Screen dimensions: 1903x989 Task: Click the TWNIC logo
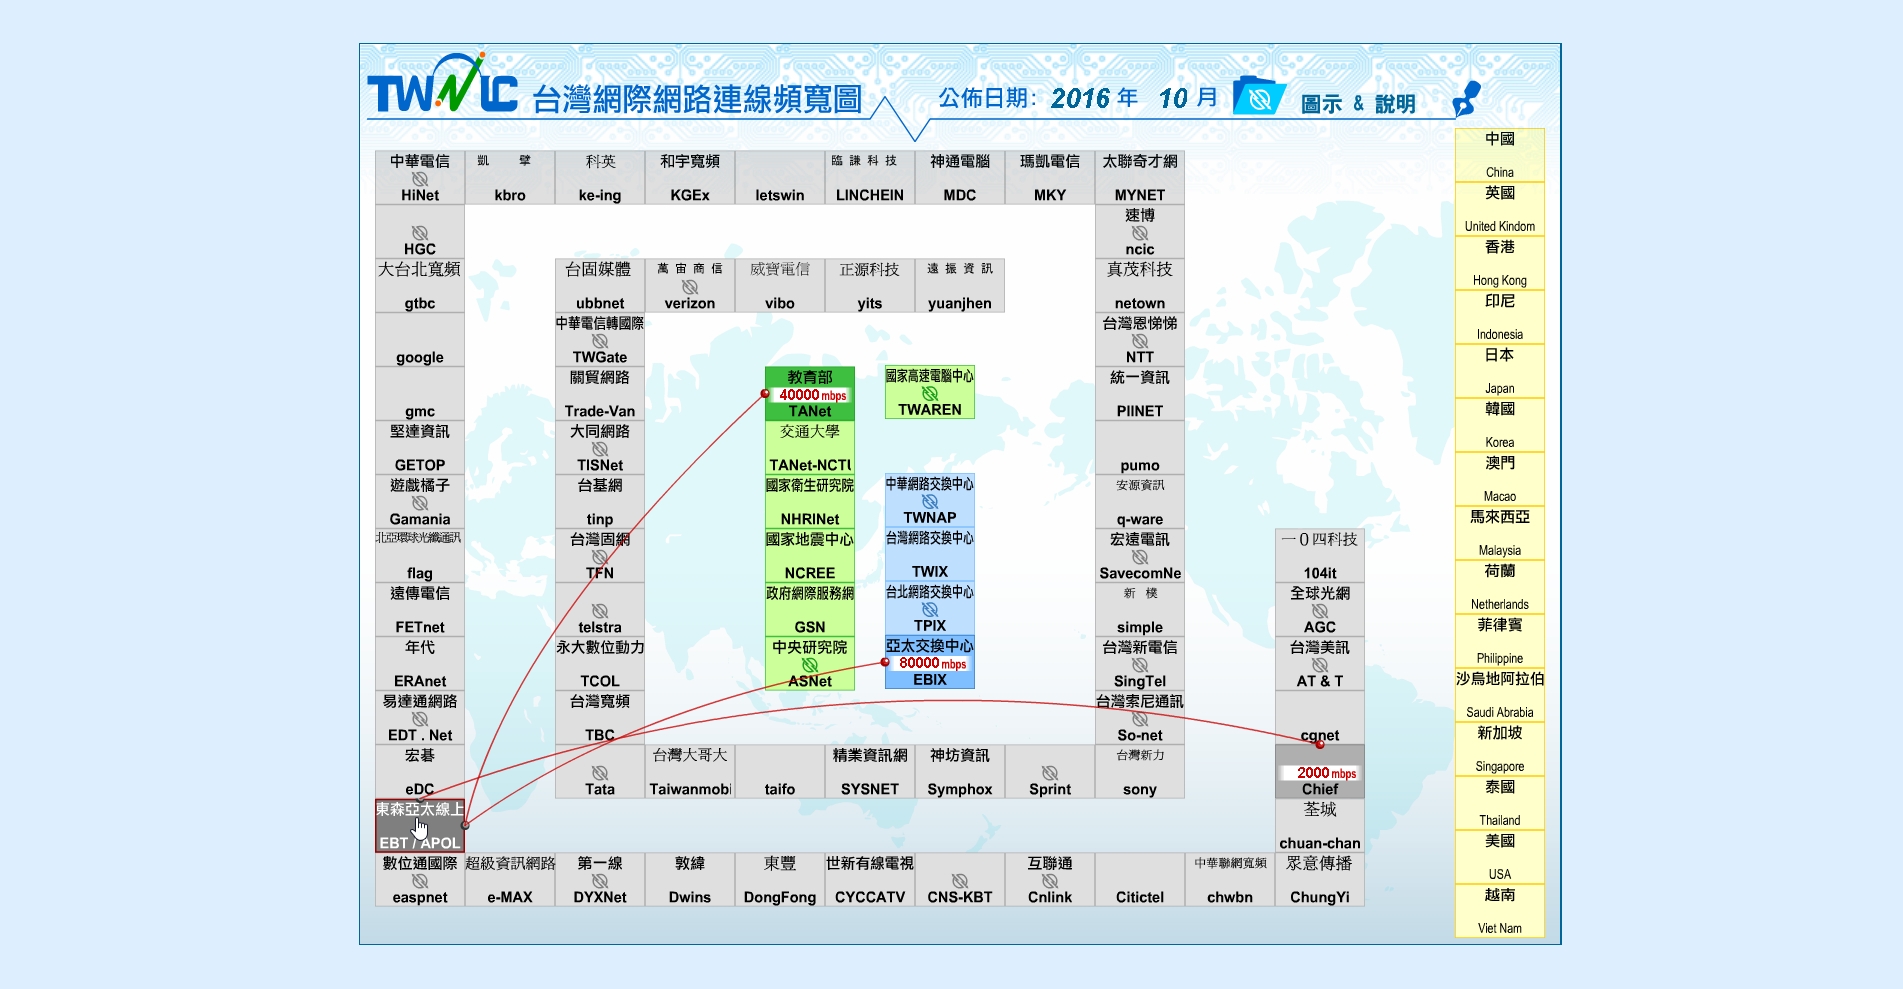442,84
